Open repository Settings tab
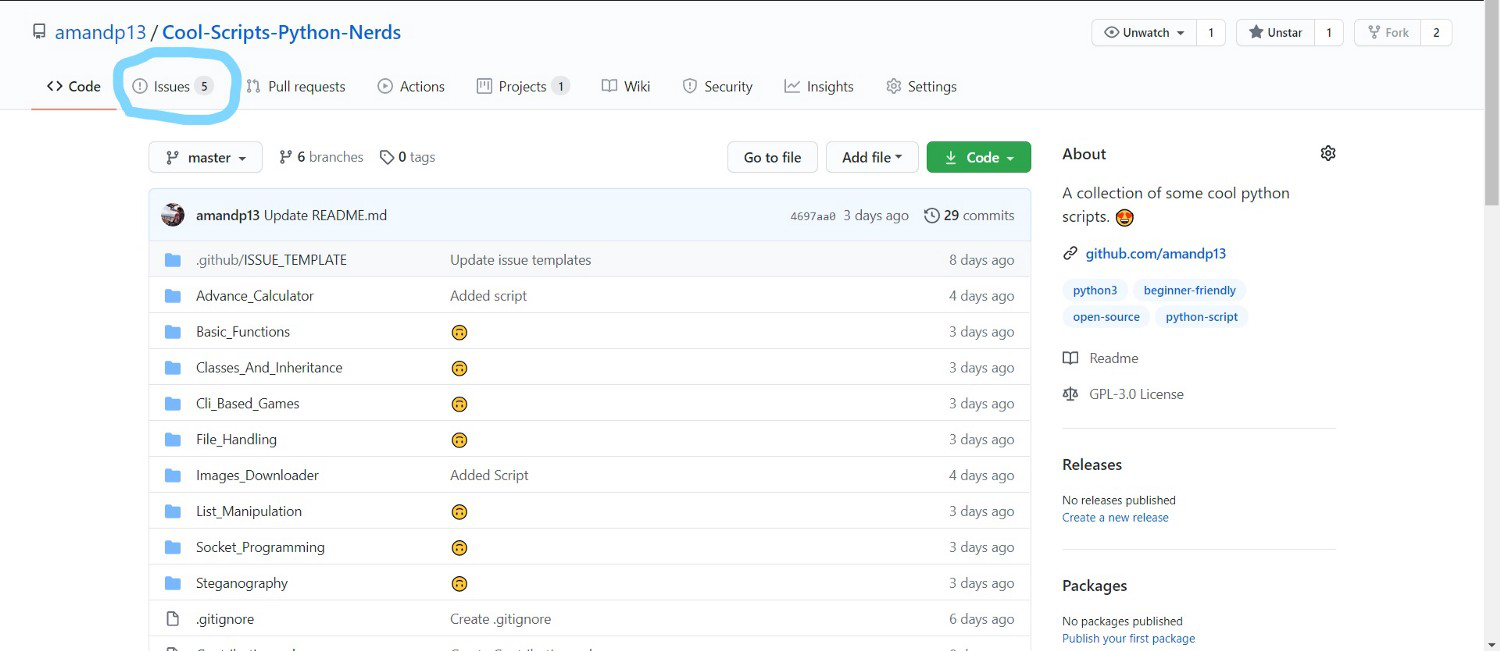Viewport: 1500px width, 651px height. click(921, 86)
